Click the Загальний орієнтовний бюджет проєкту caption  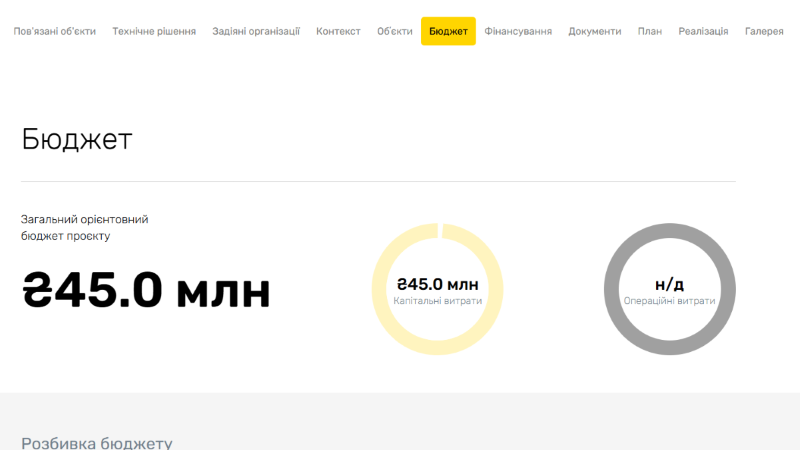85,227
